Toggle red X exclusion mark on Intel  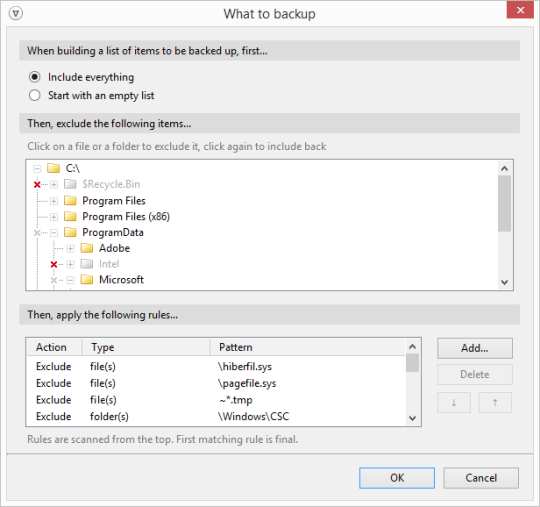(x=54, y=265)
